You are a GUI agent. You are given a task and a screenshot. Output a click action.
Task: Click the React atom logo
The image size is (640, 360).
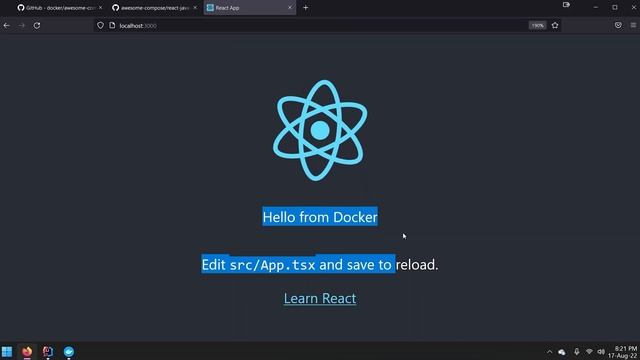coord(320,130)
